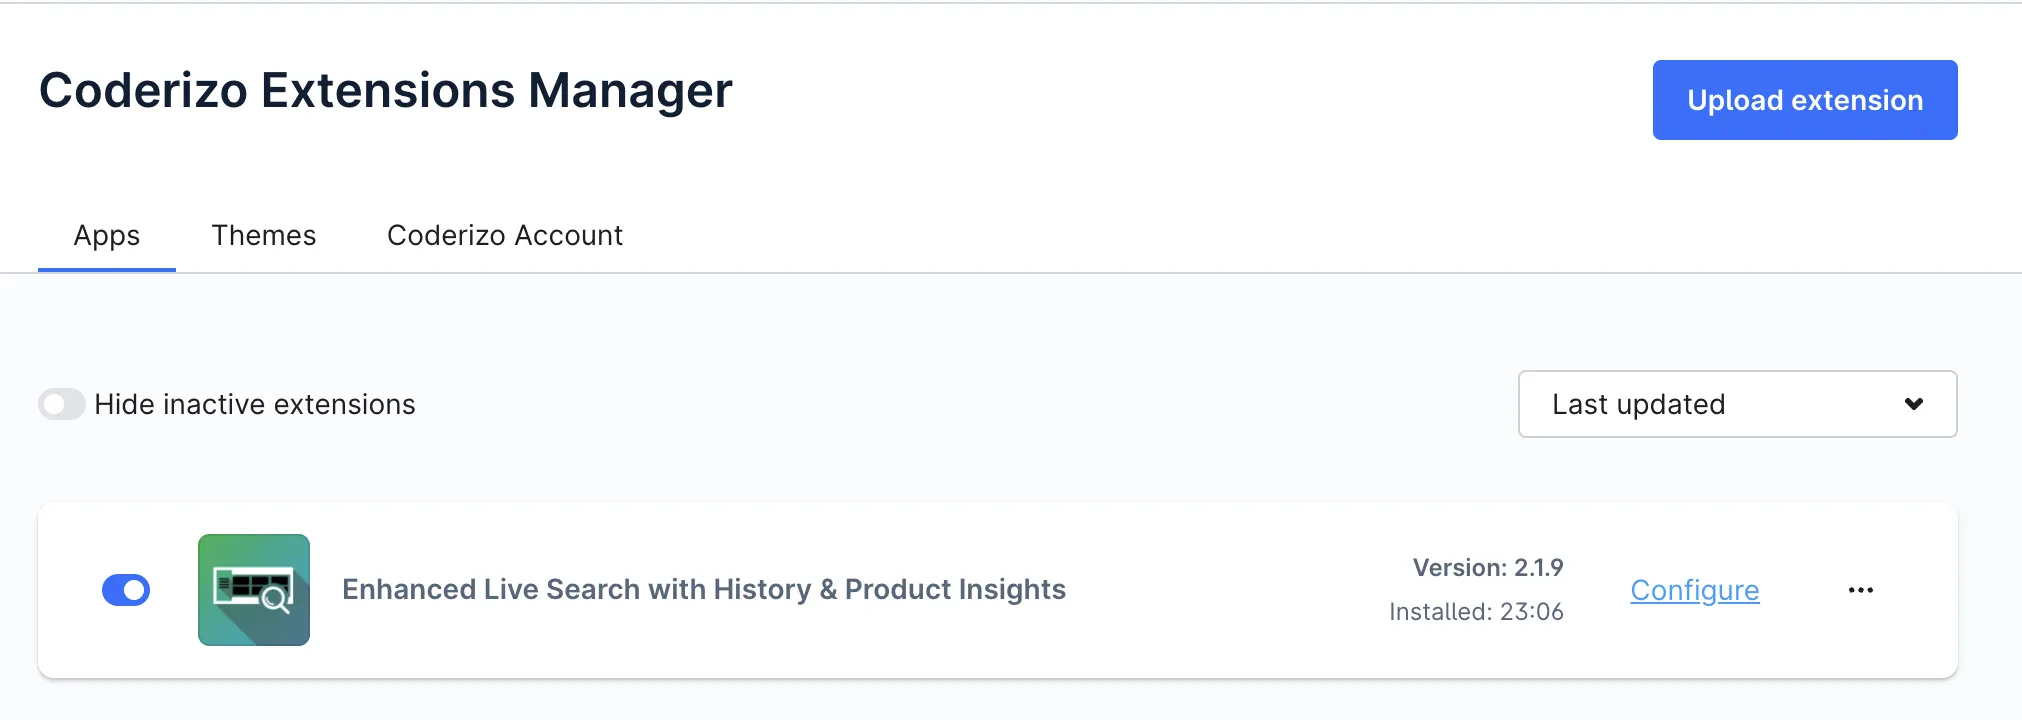Image resolution: width=2022 pixels, height=720 pixels.
Task: Go to the Coderizo Account tab
Action: click(x=504, y=236)
